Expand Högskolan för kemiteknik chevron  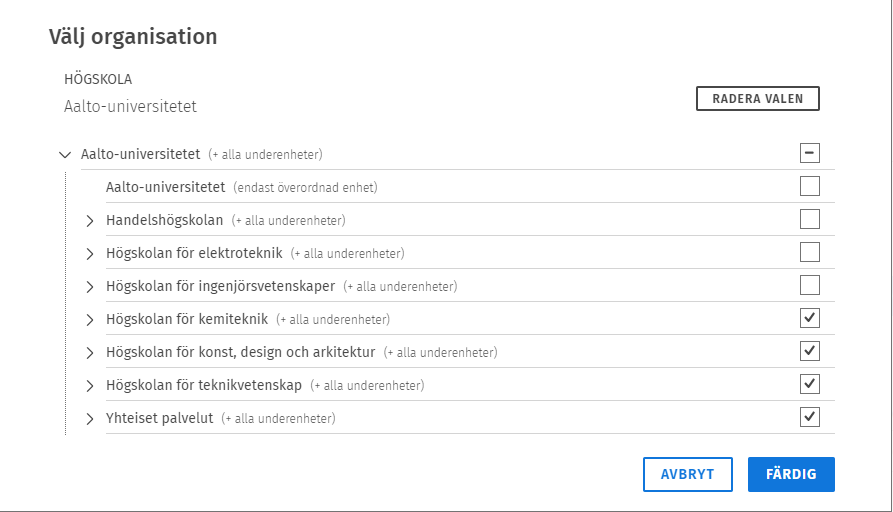89,319
